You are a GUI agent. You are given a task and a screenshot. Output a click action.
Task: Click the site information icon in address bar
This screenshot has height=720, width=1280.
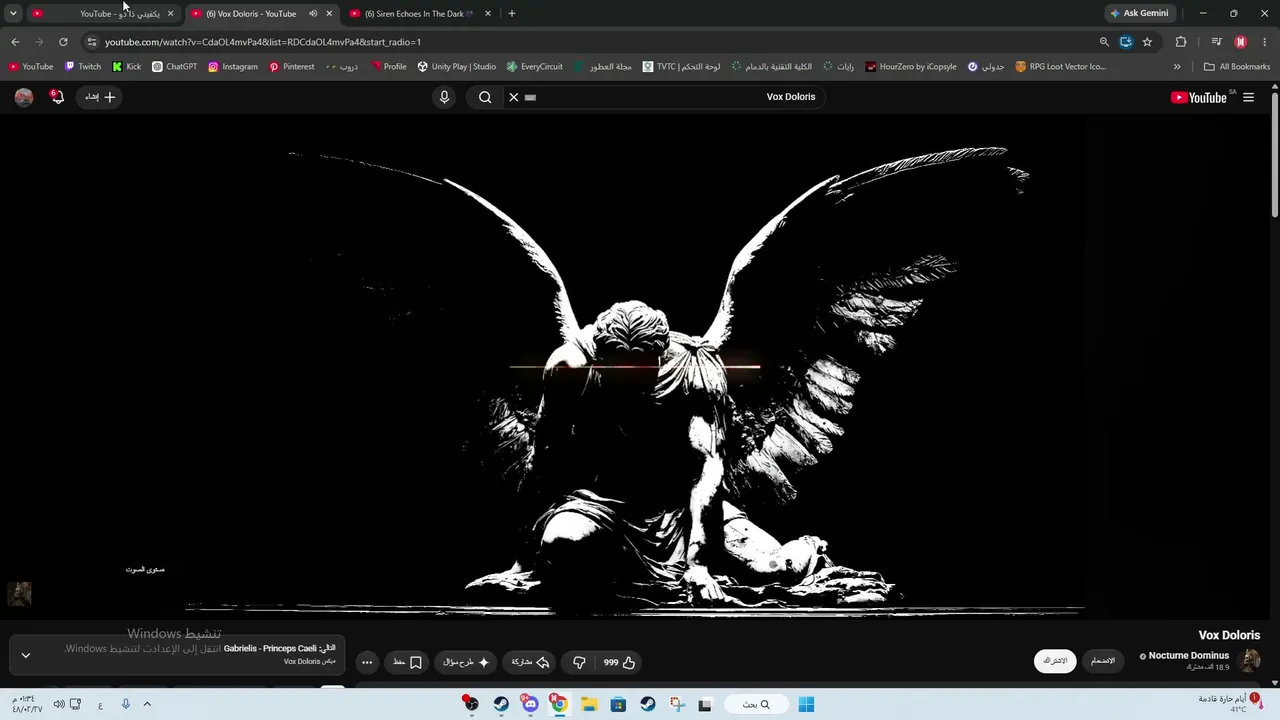(x=91, y=42)
